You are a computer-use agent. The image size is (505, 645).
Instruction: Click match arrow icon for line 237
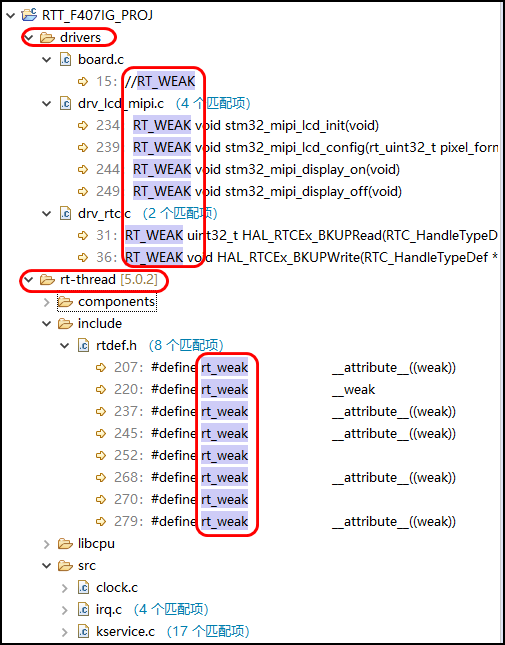click(x=102, y=411)
